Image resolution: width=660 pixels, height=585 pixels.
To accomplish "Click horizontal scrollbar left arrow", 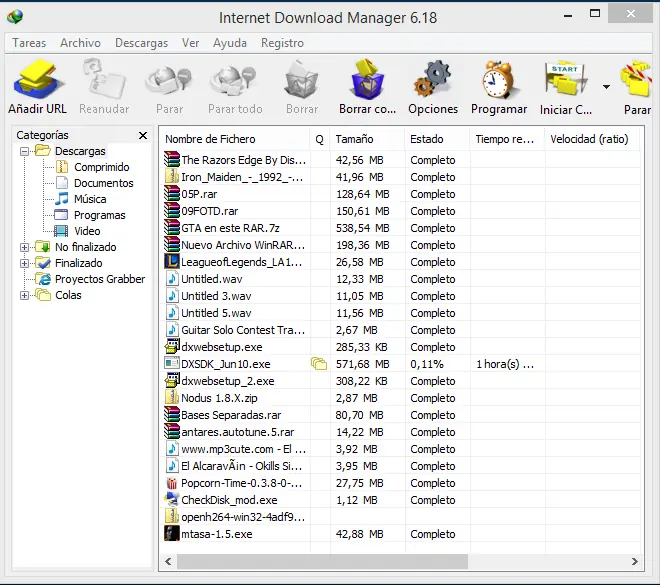I will point(168,561).
